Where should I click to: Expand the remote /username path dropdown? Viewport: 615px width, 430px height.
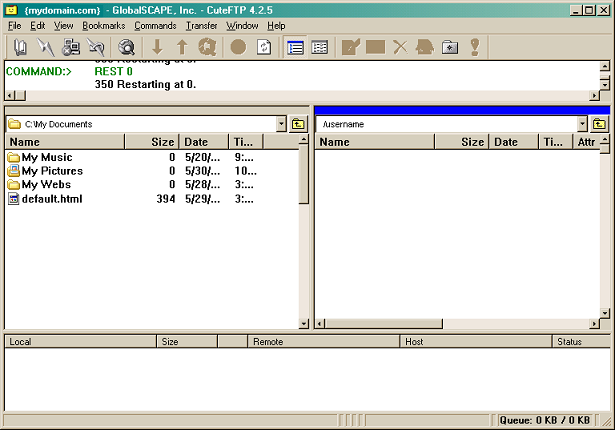[582, 124]
